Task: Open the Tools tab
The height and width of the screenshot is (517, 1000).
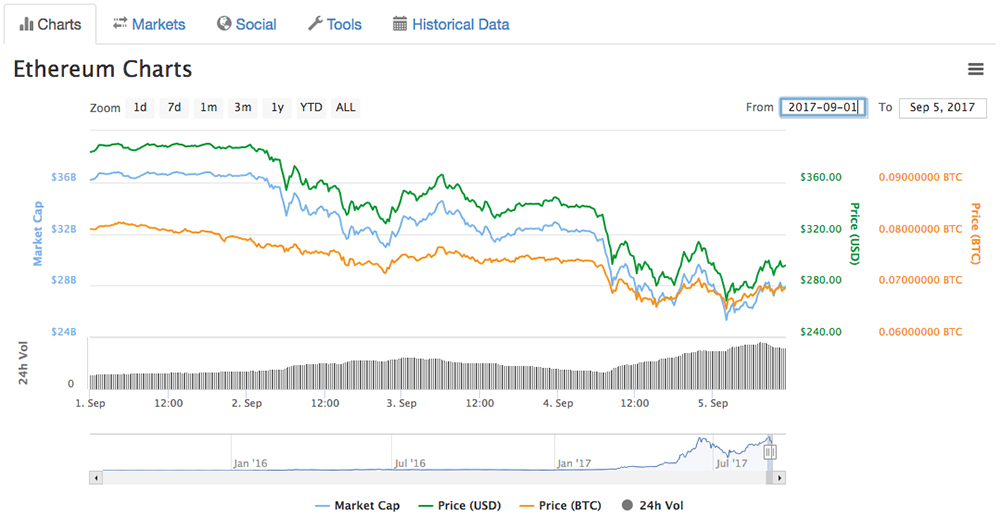Action: (x=335, y=24)
